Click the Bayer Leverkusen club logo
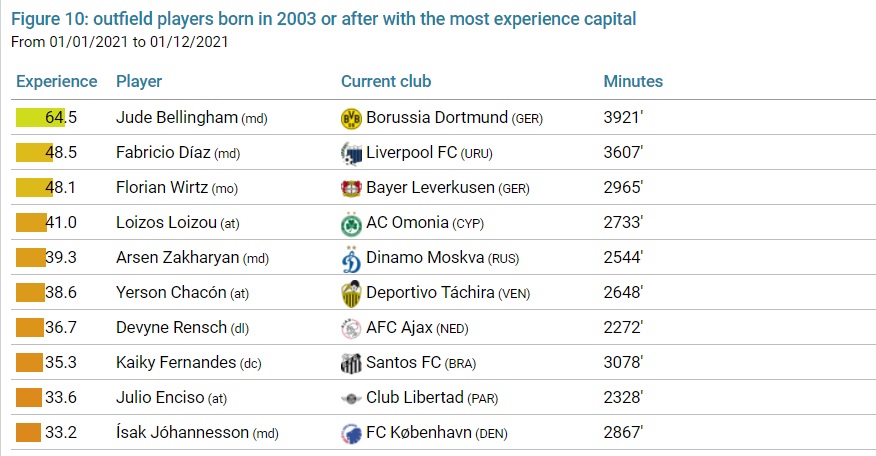This screenshot has height=456, width=876. pos(351,187)
